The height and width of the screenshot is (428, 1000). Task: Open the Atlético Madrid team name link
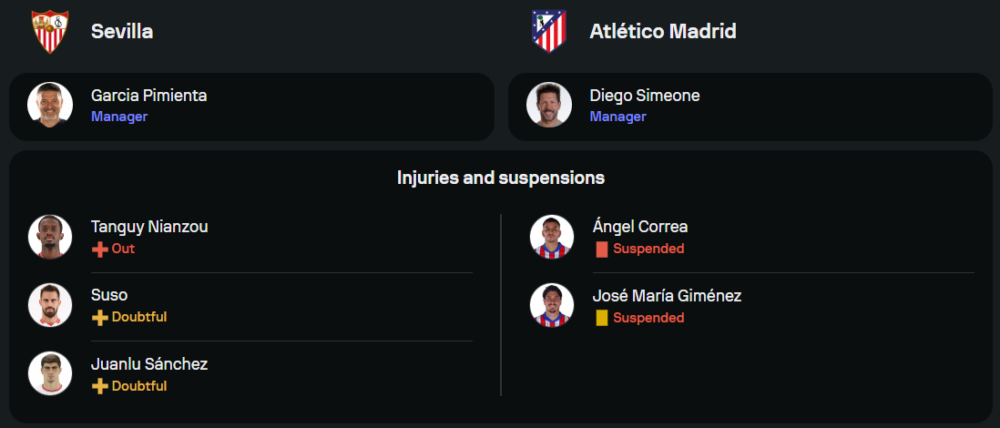click(663, 32)
